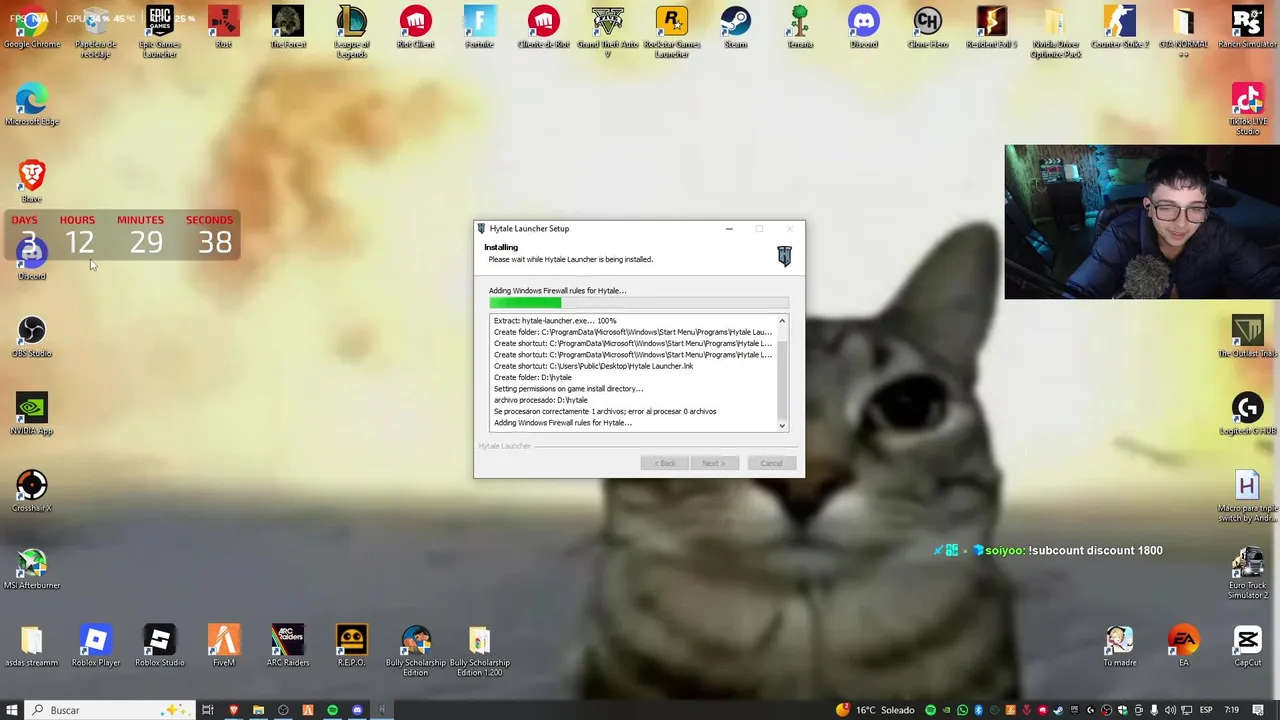Minimize the Hytale Launcher Setup window

pyautogui.click(x=729, y=229)
